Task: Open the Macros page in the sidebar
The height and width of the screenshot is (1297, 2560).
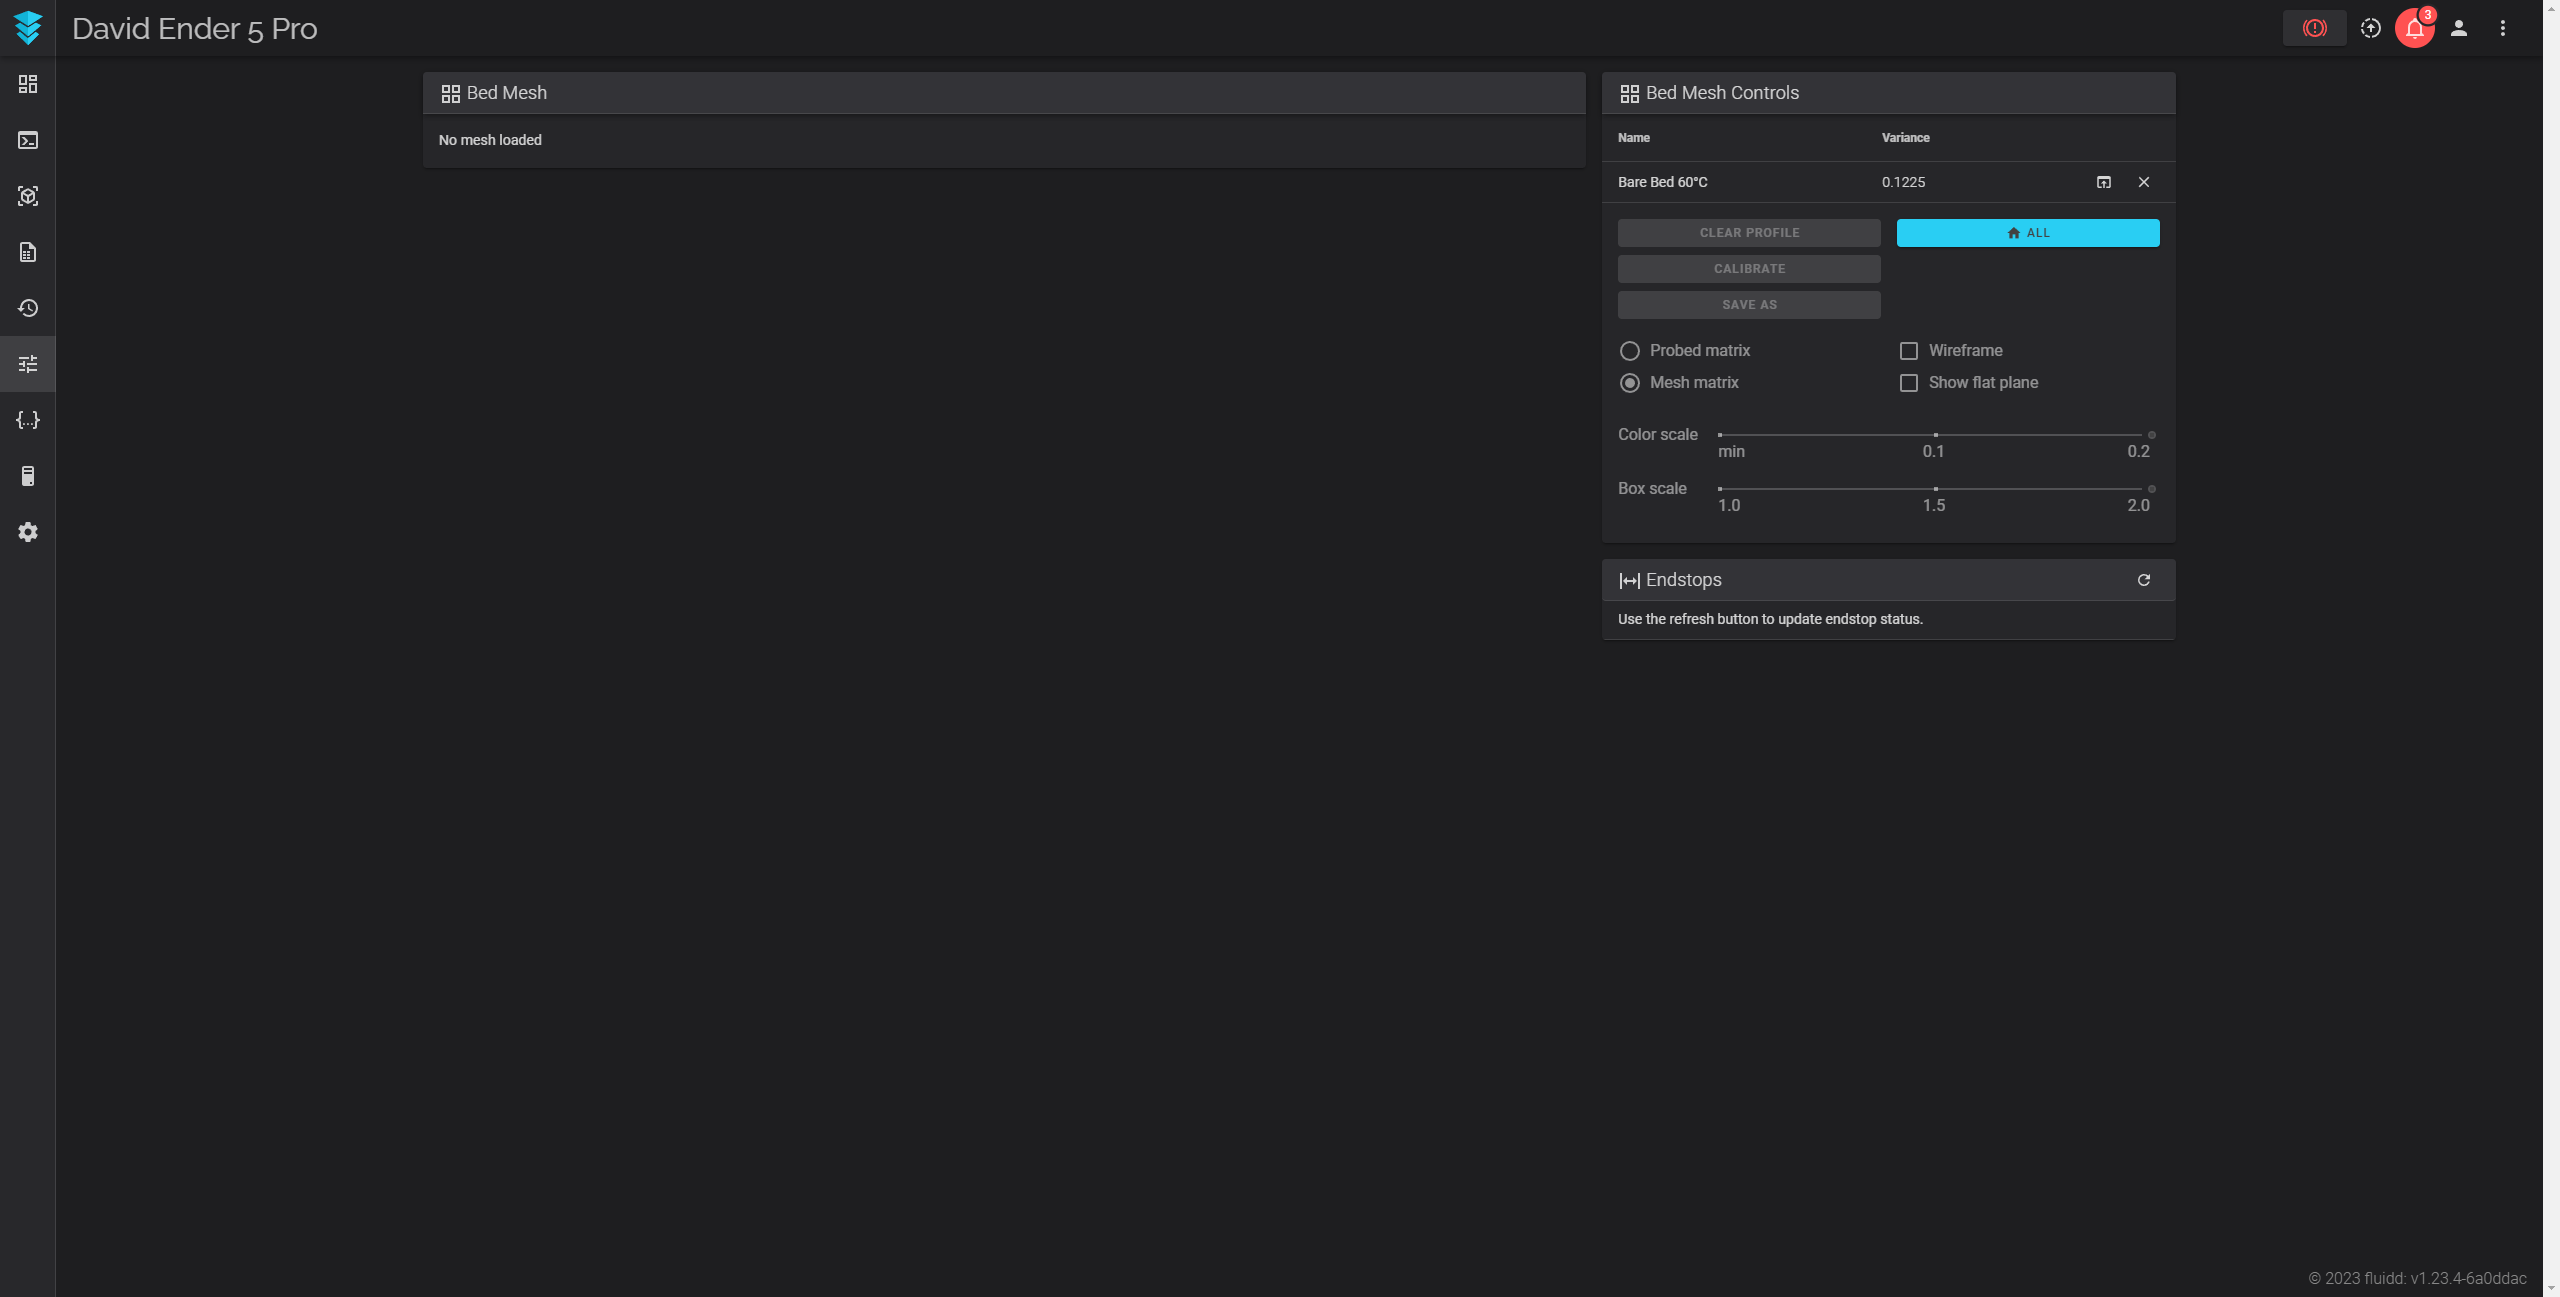Action: [27, 419]
